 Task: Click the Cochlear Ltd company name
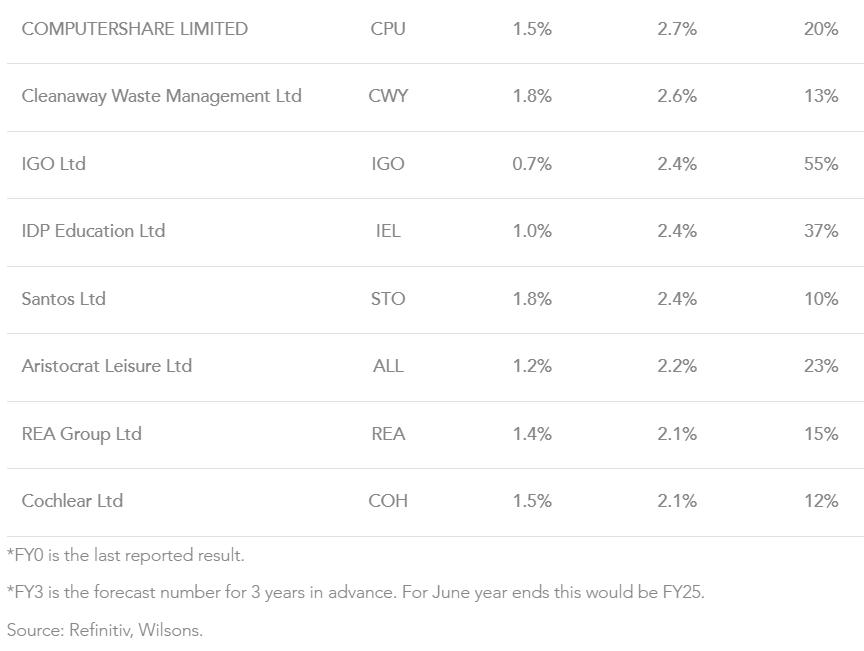[72, 501]
